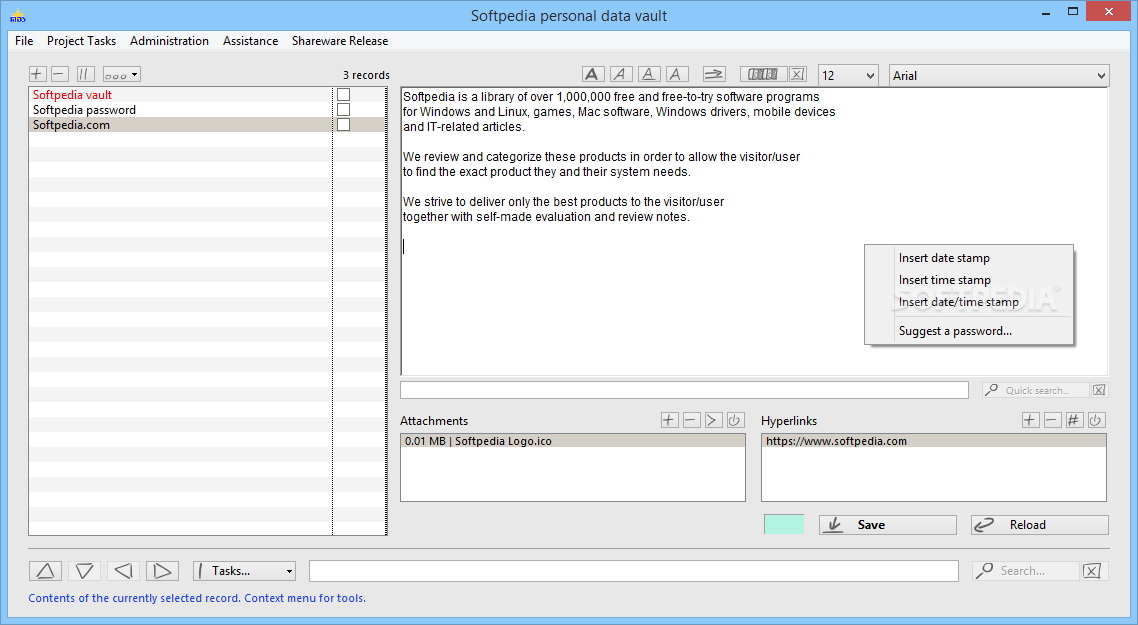Open attachment with arrow icon
This screenshot has width=1138, height=625.
tap(713, 420)
